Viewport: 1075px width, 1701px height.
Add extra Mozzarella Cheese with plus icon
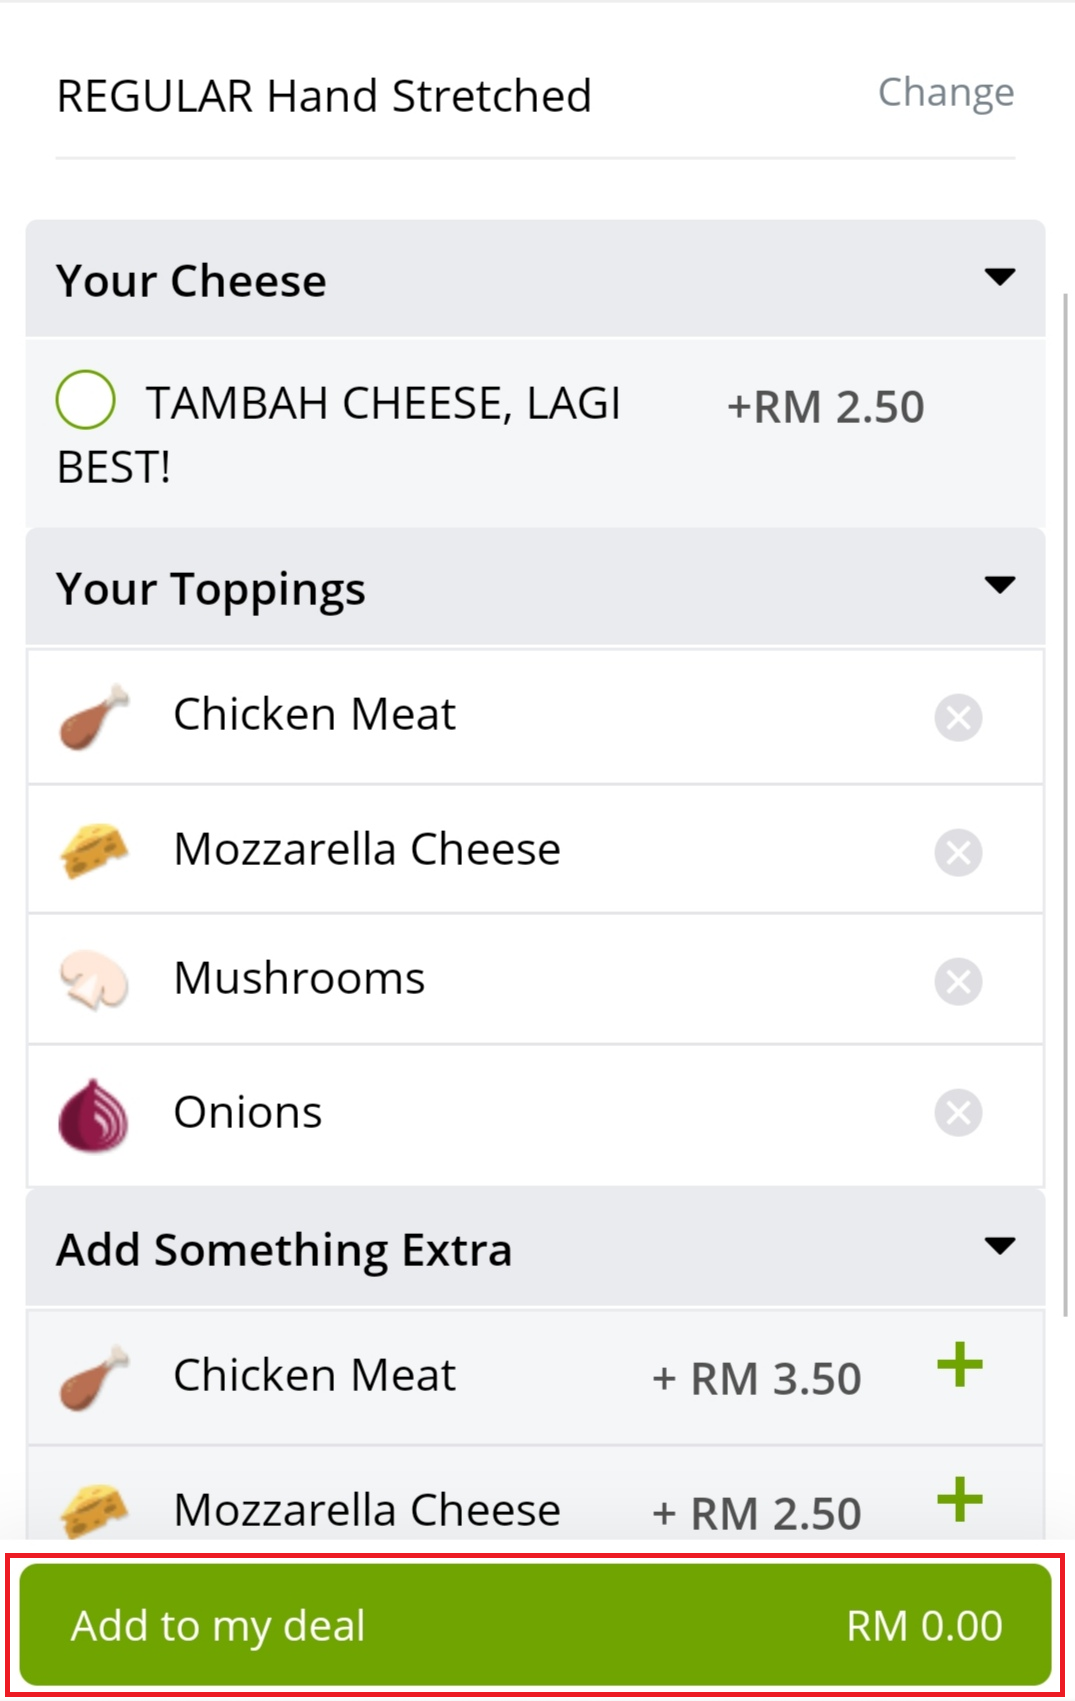pos(960,1500)
